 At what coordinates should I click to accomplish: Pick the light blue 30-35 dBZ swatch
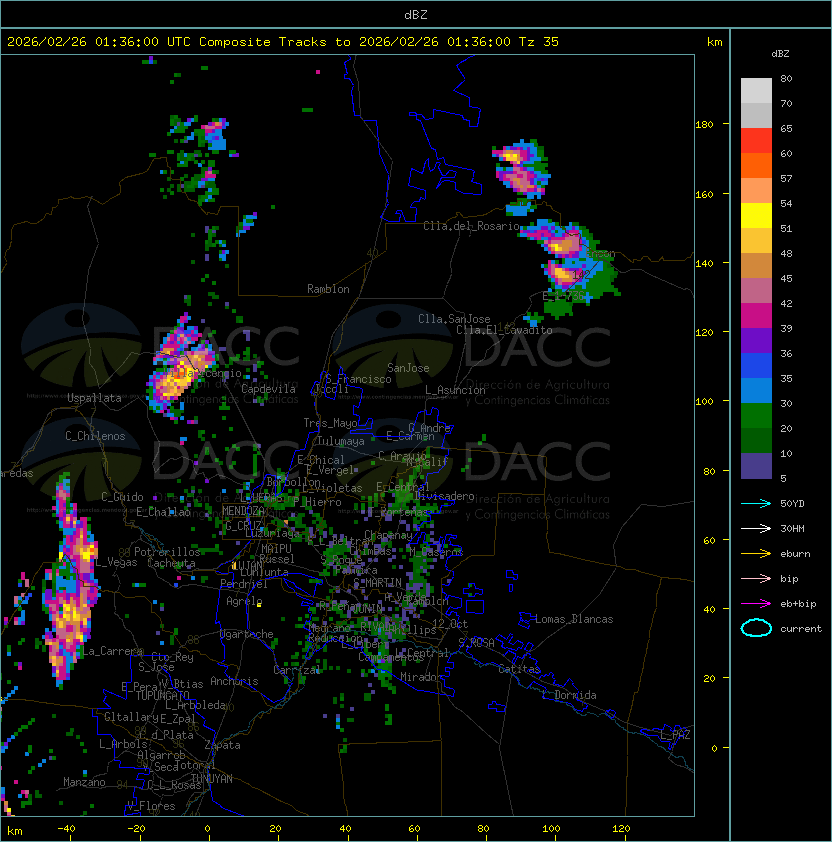(x=756, y=391)
